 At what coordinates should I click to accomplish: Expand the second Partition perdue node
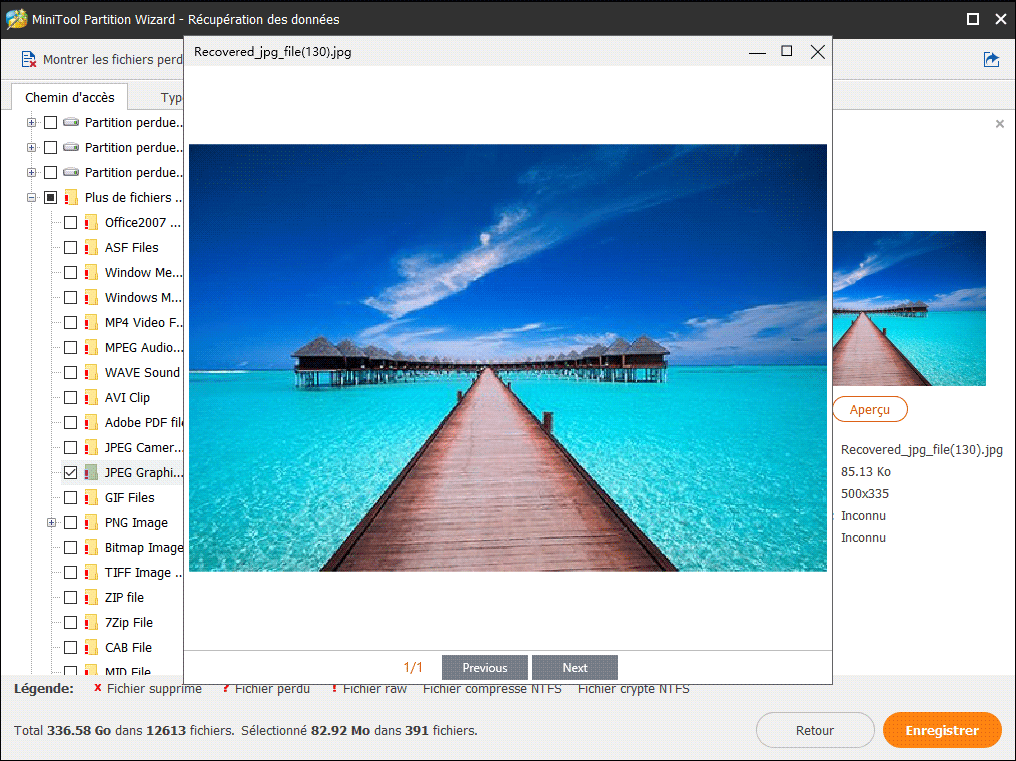click(31, 147)
